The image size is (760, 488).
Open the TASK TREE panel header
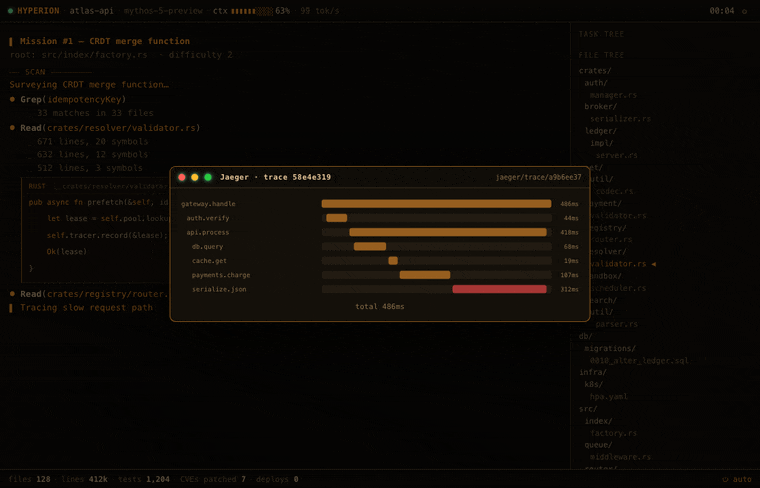601,34
